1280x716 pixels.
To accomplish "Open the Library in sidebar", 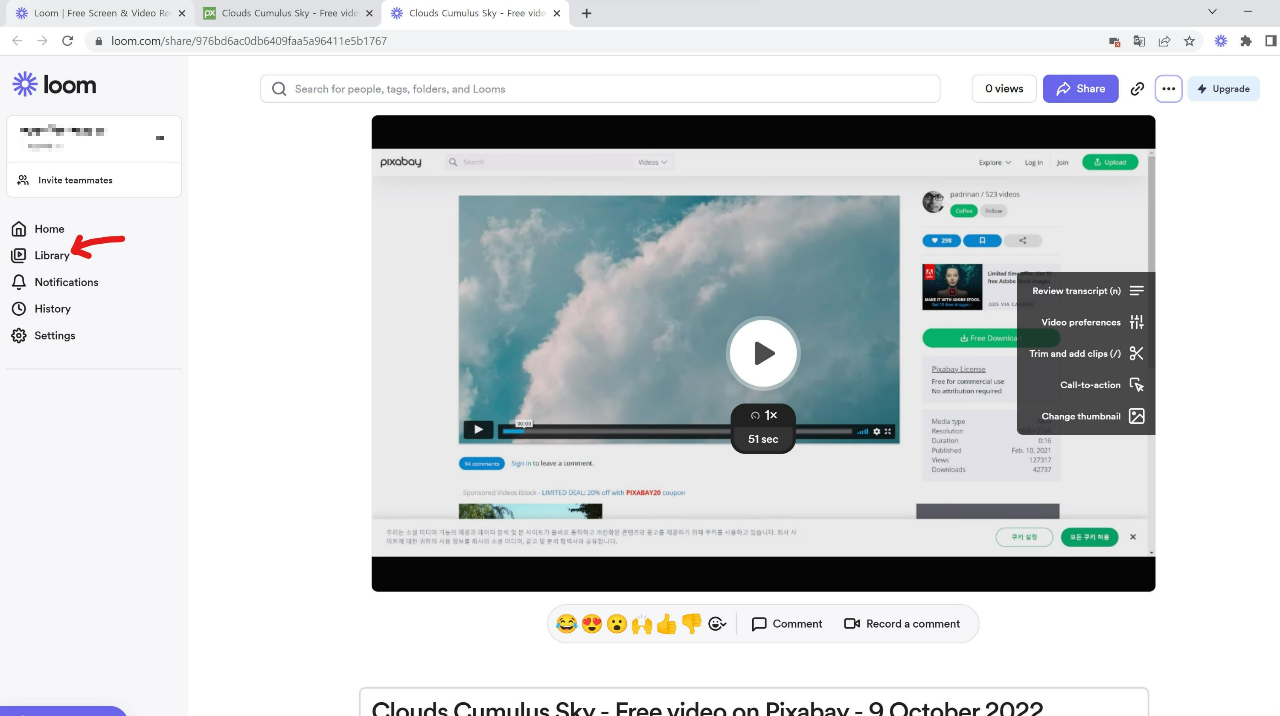I will point(41,255).
